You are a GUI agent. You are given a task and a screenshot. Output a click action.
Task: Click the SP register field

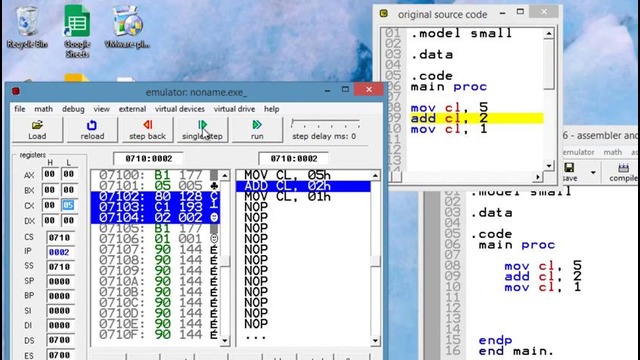tap(60, 281)
